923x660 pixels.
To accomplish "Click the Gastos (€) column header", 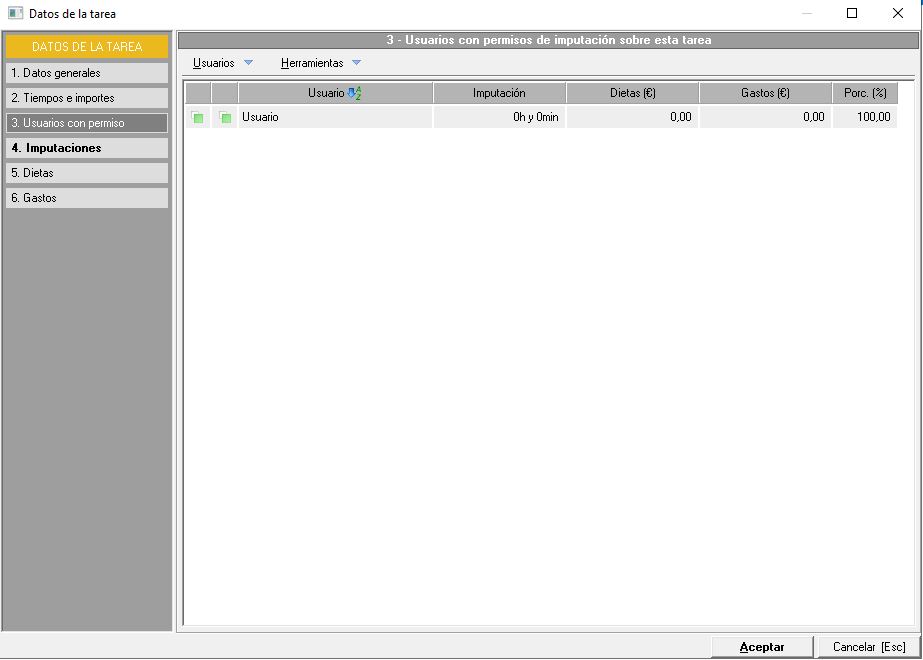I will click(x=765, y=93).
